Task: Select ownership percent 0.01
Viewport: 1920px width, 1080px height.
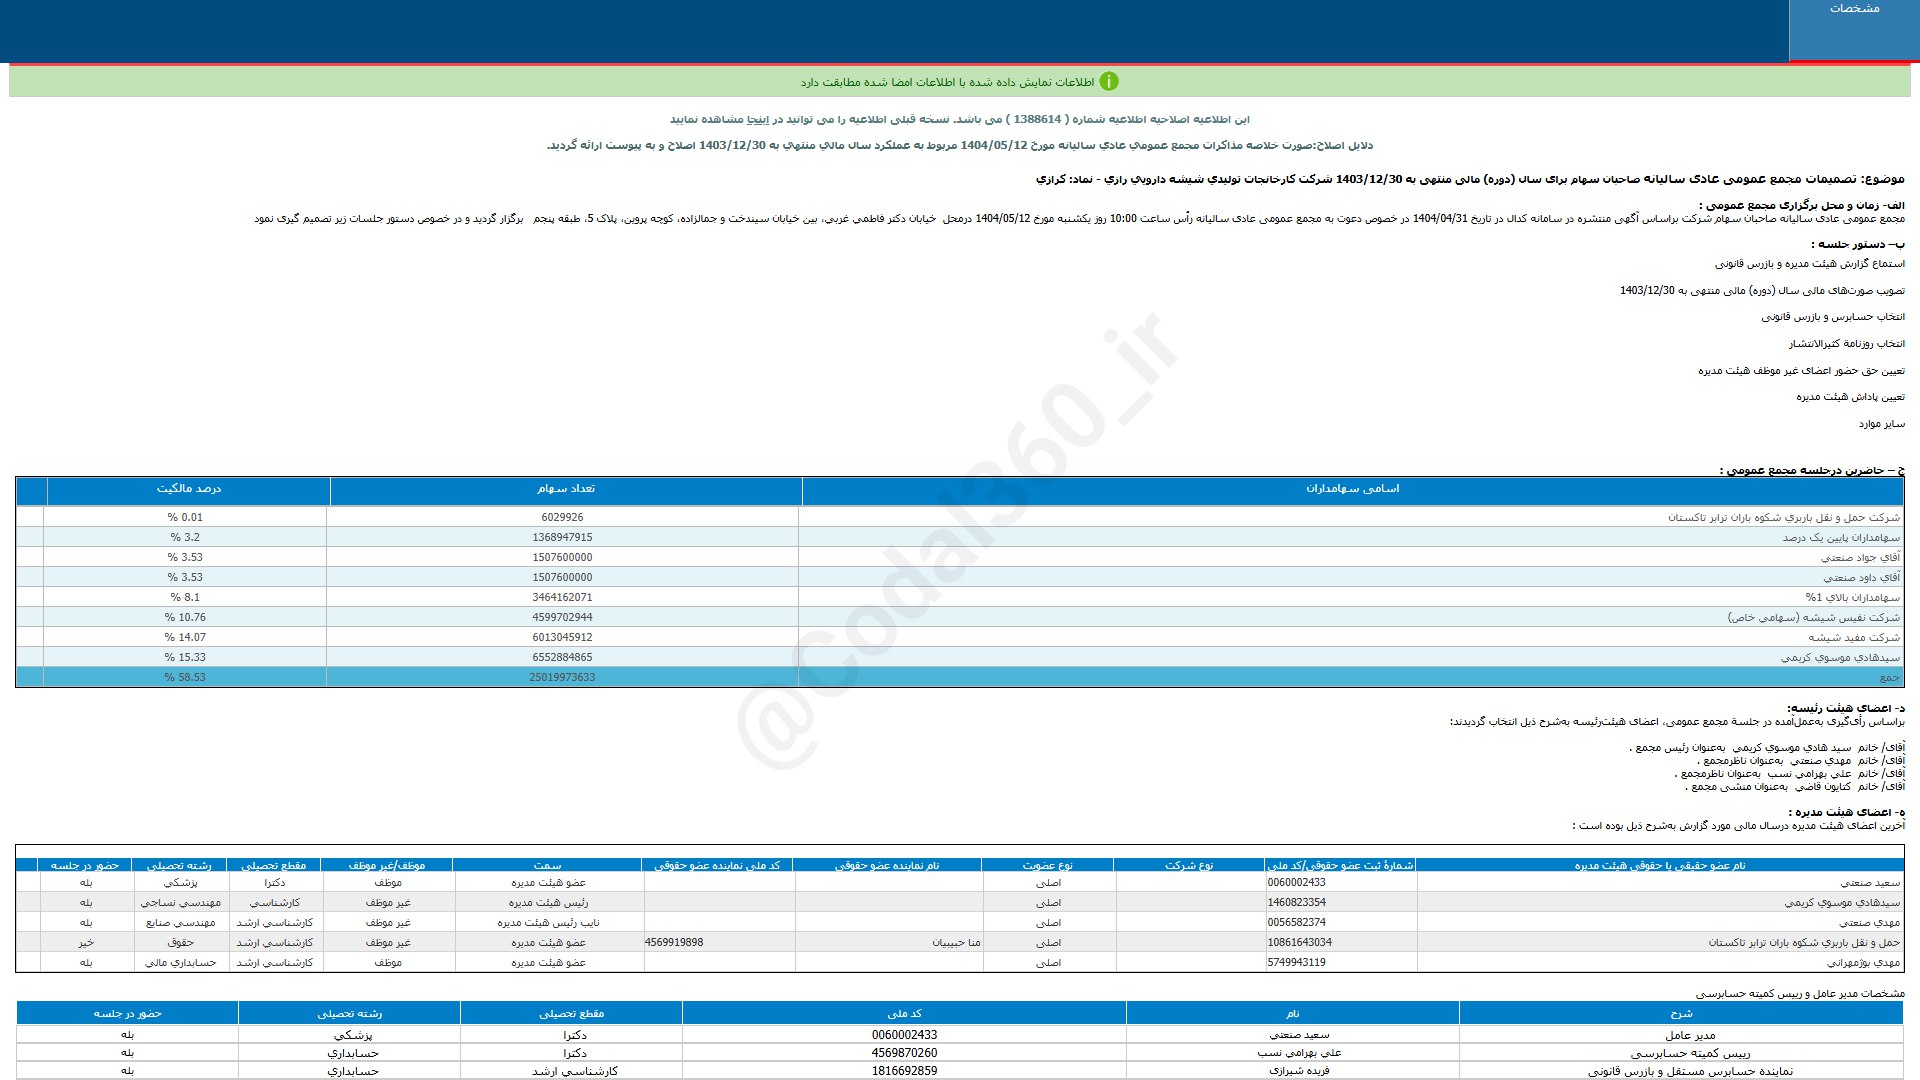Action: pyautogui.click(x=185, y=518)
